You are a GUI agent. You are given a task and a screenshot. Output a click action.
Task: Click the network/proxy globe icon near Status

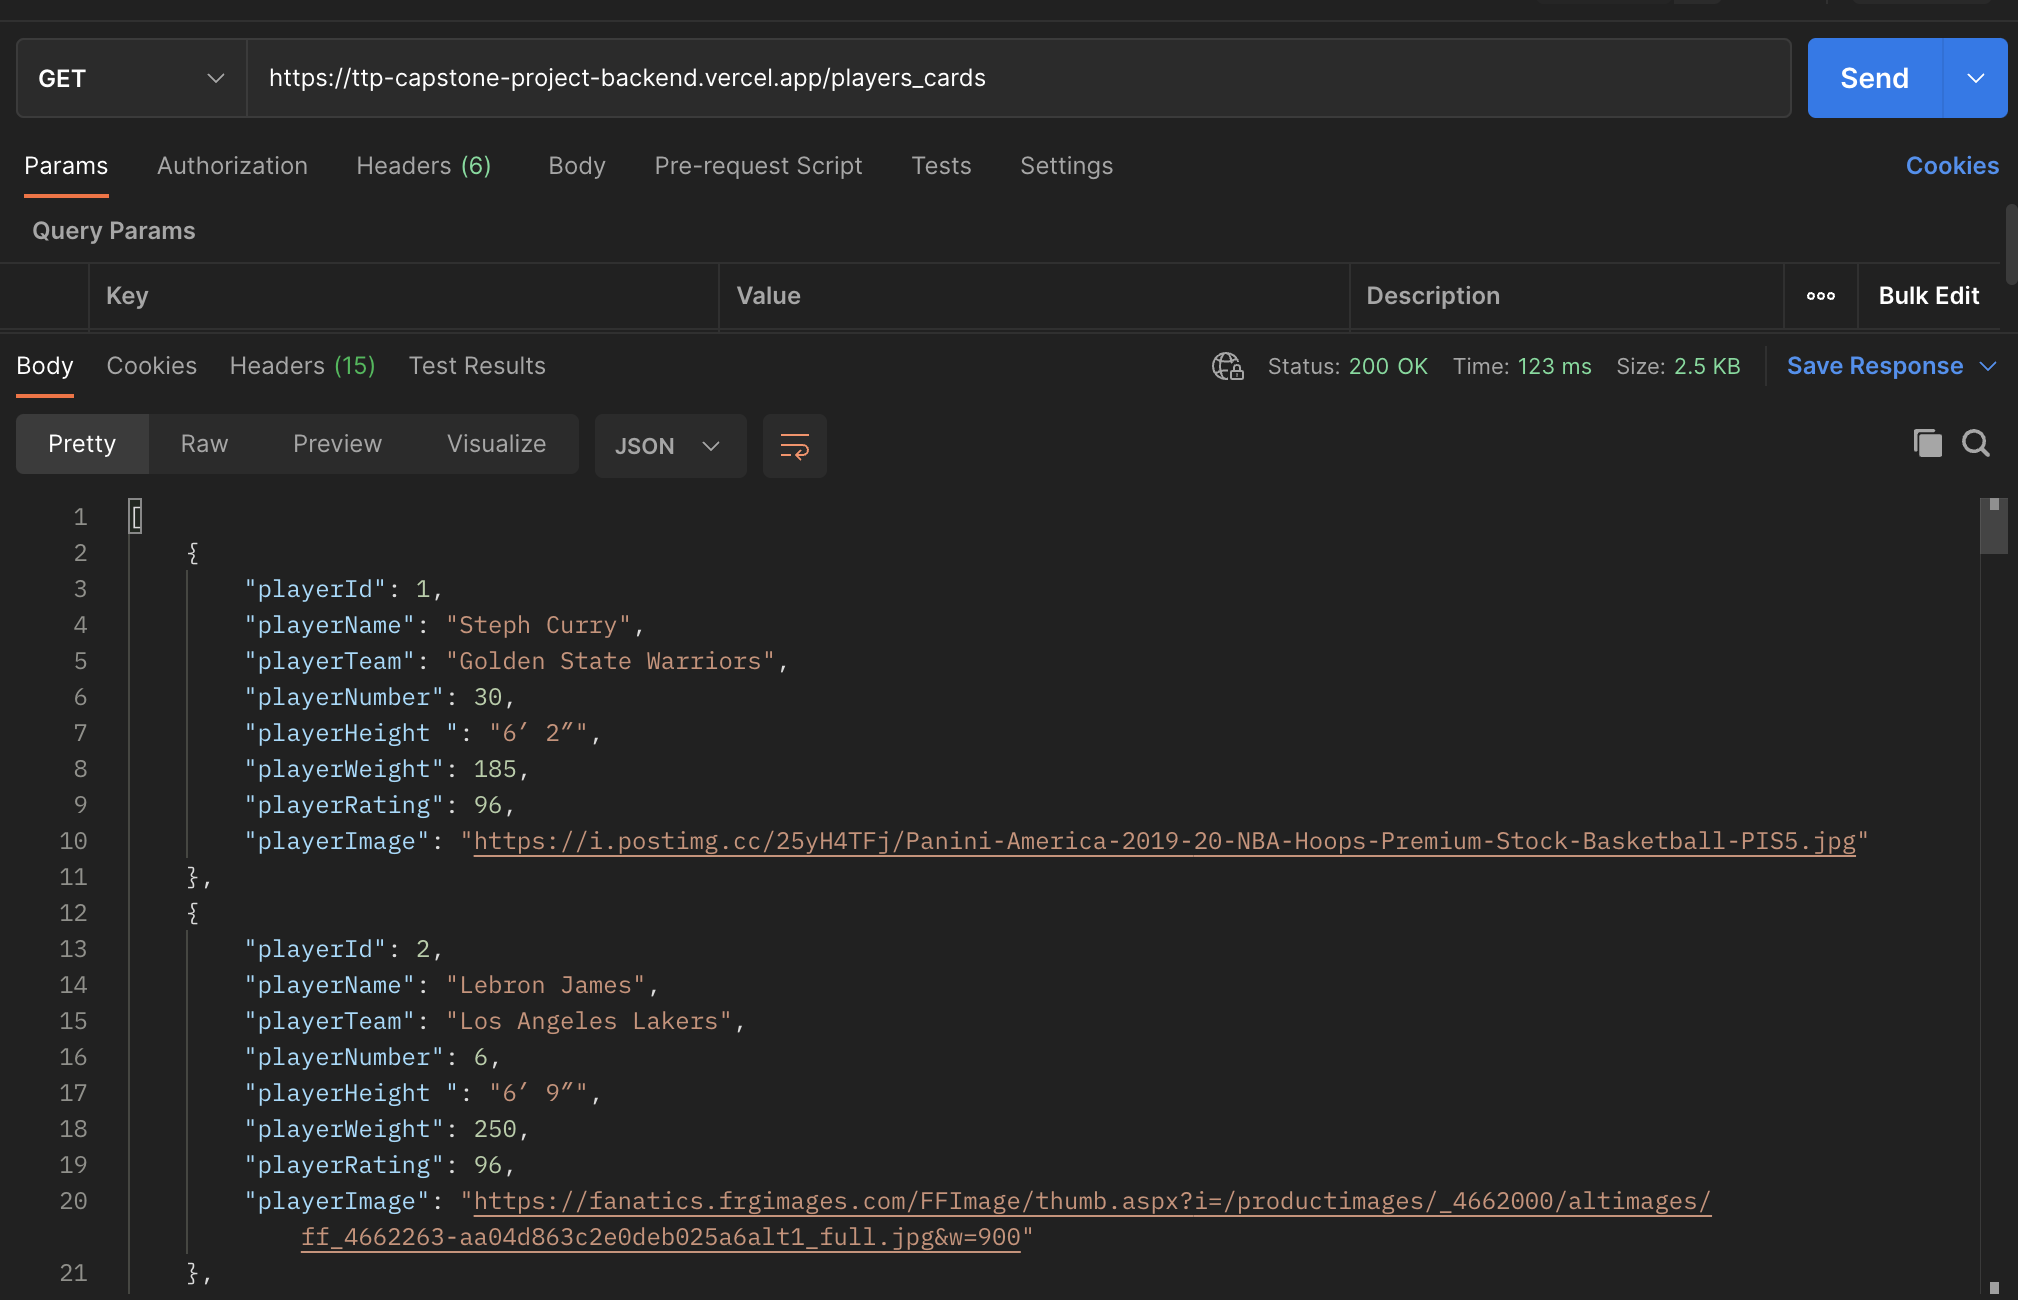1227,366
